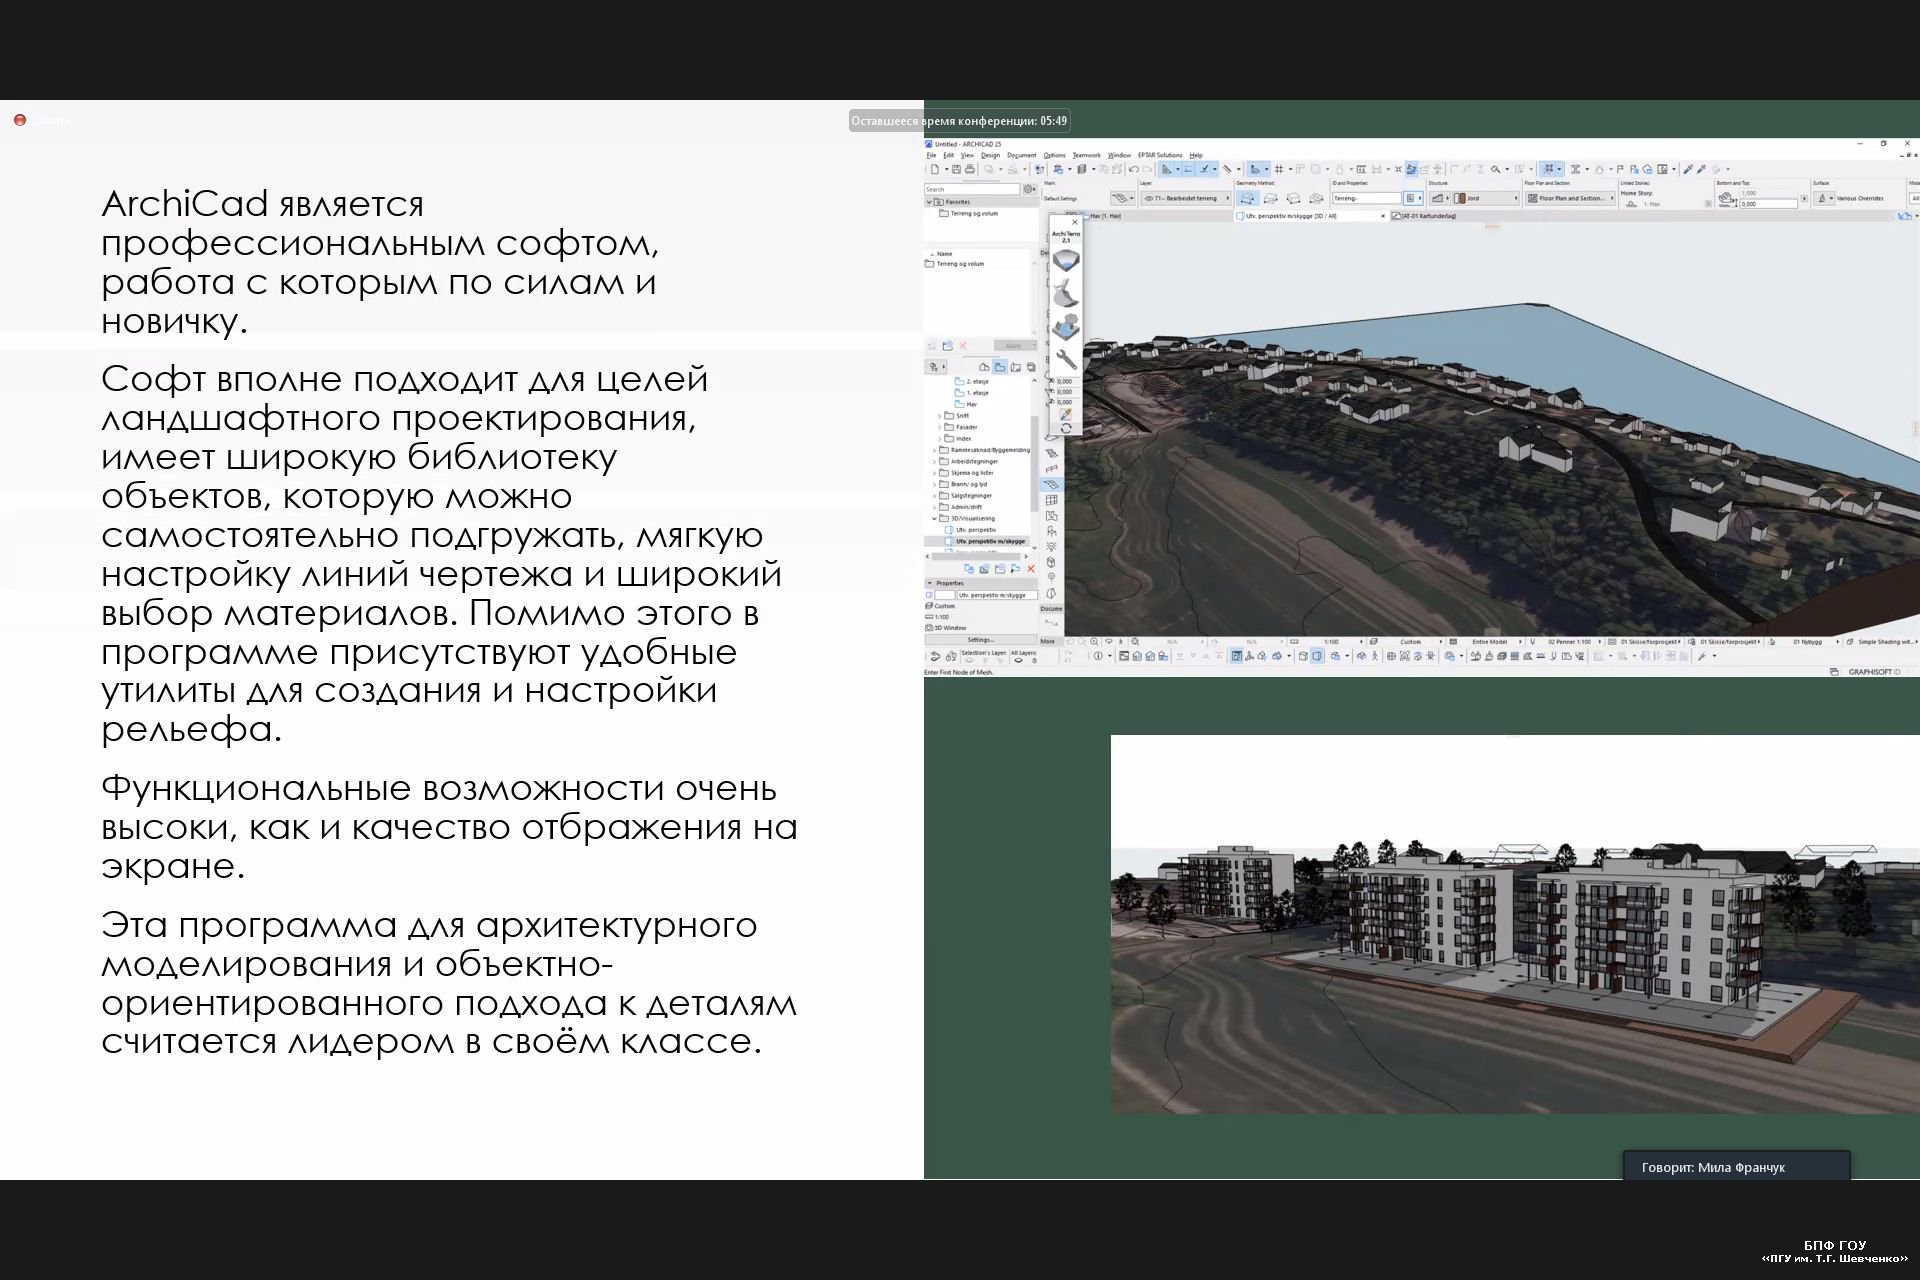This screenshot has width=1920, height=1280.
Task: Click the View Map folder icon in Navigator
Action: click(x=1000, y=367)
